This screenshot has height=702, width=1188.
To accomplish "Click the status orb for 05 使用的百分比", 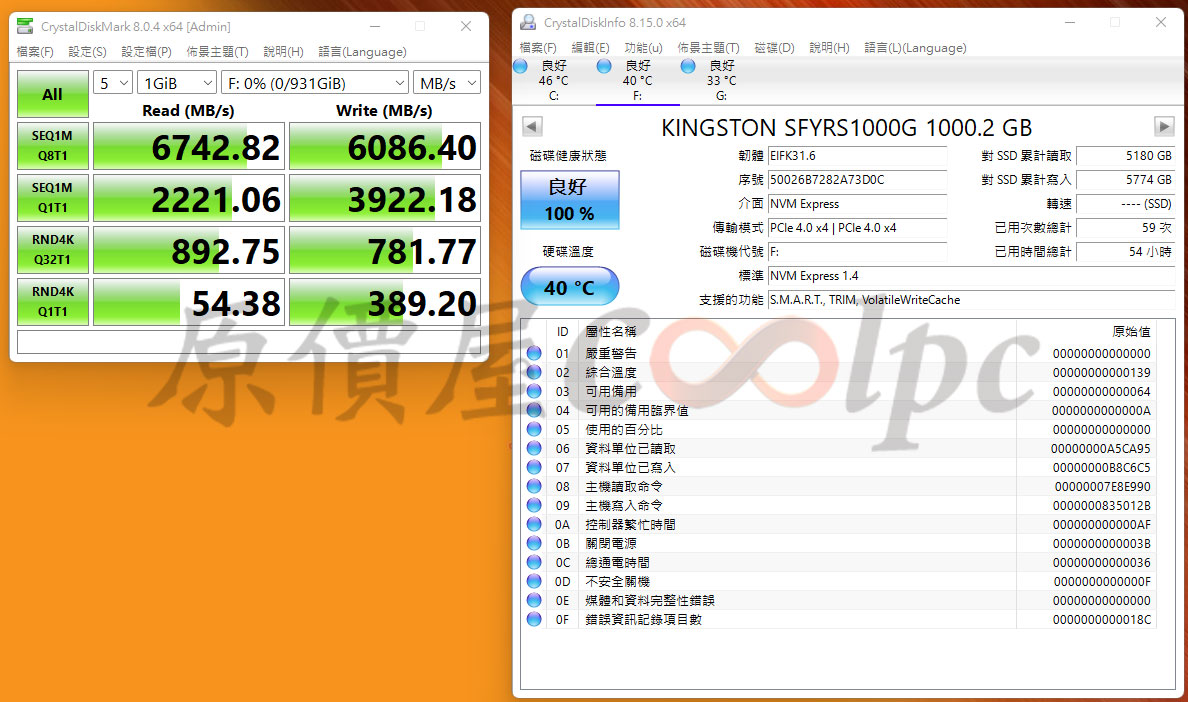I will point(534,429).
